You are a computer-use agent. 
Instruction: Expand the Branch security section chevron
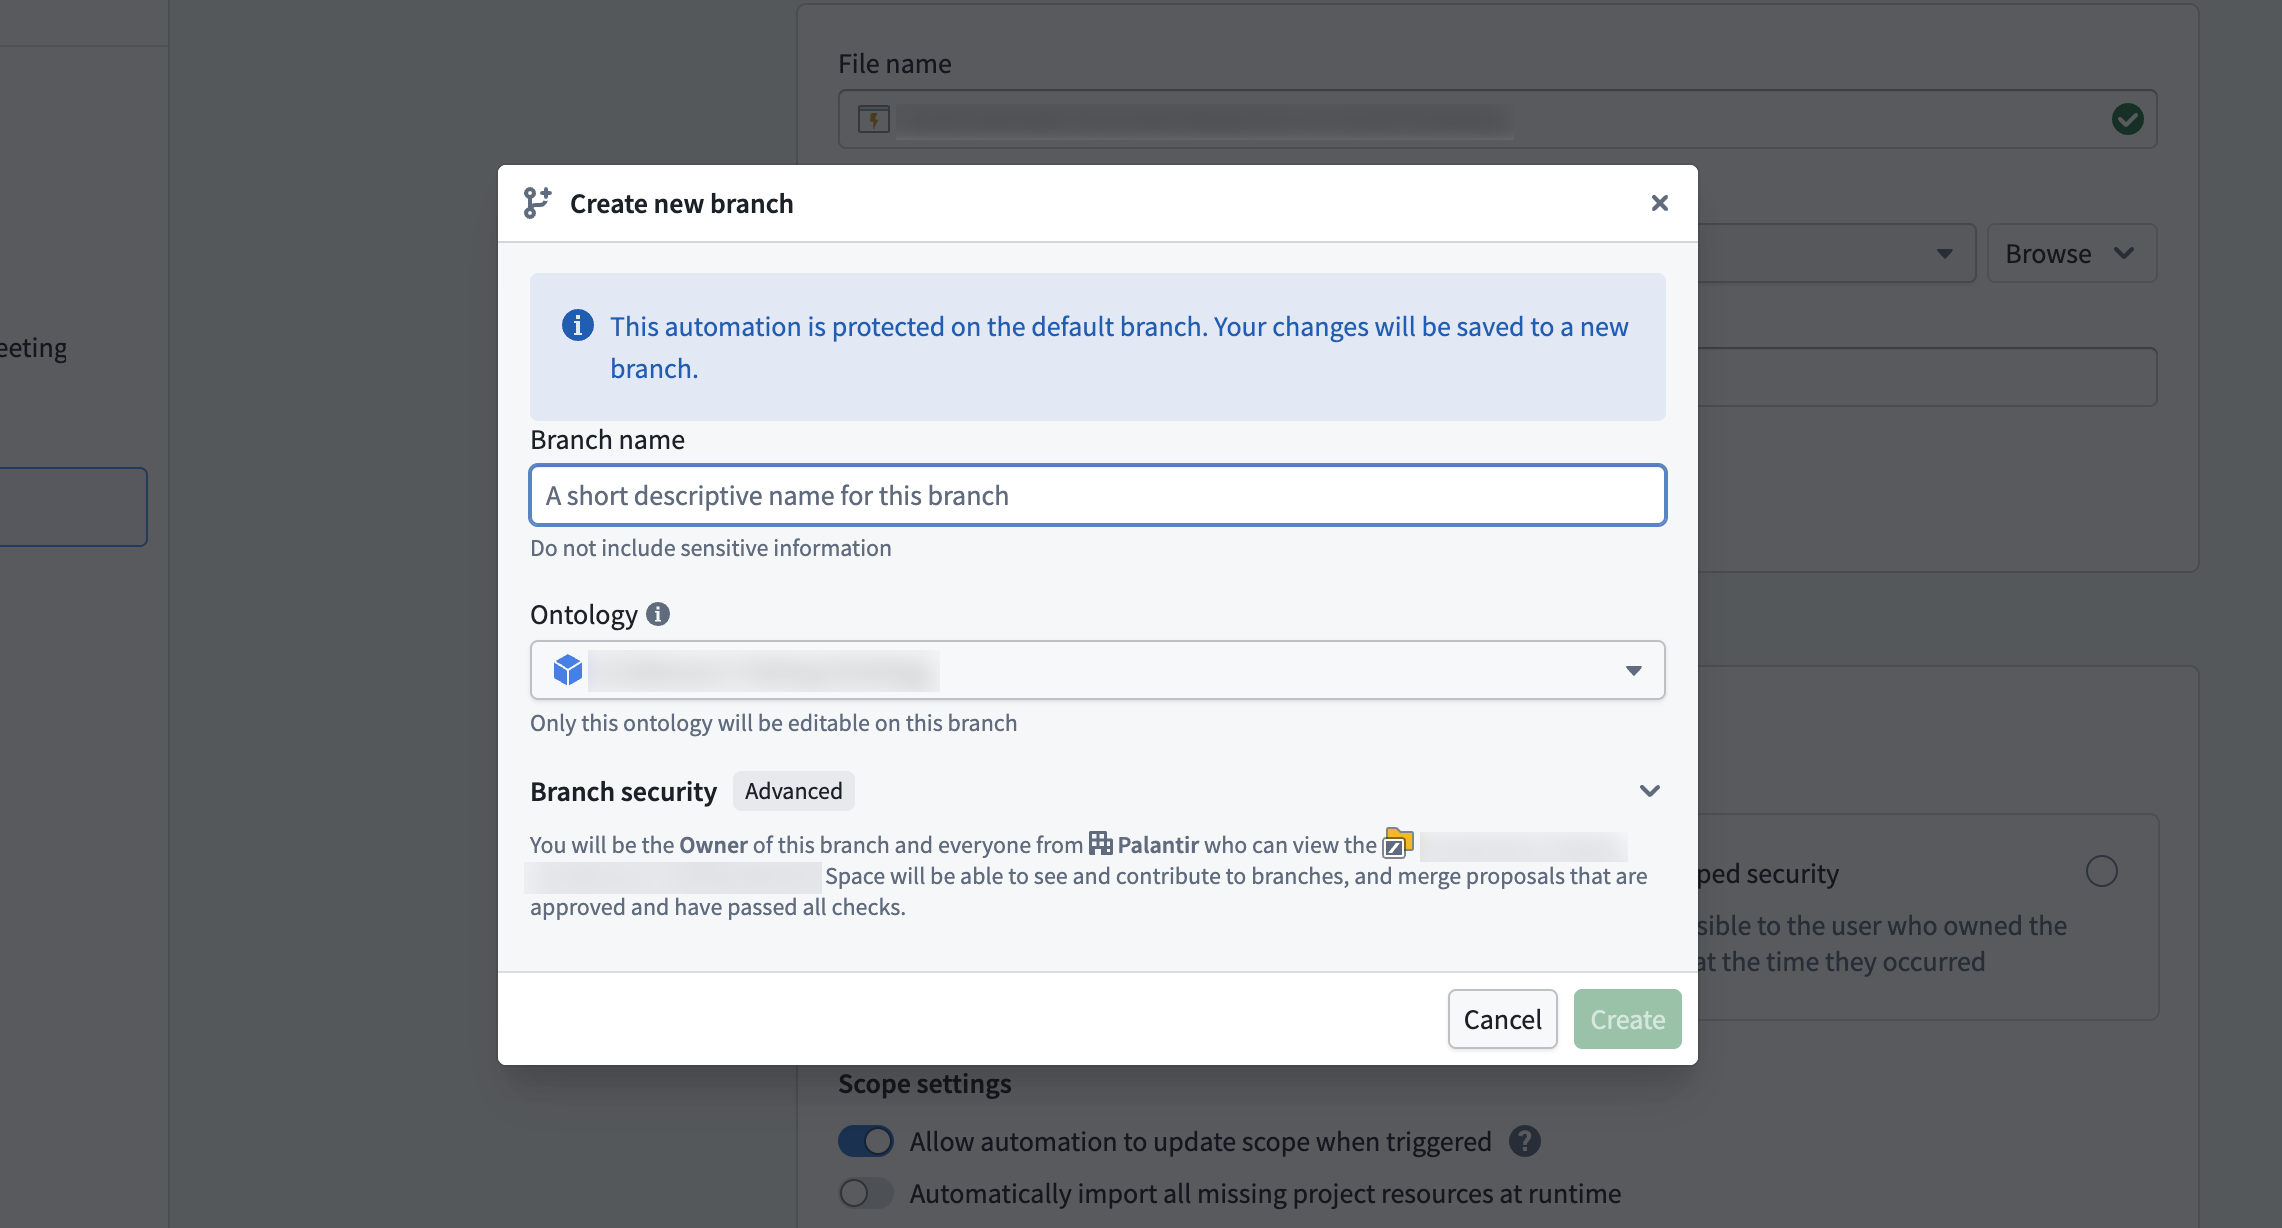click(x=1649, y=791)
